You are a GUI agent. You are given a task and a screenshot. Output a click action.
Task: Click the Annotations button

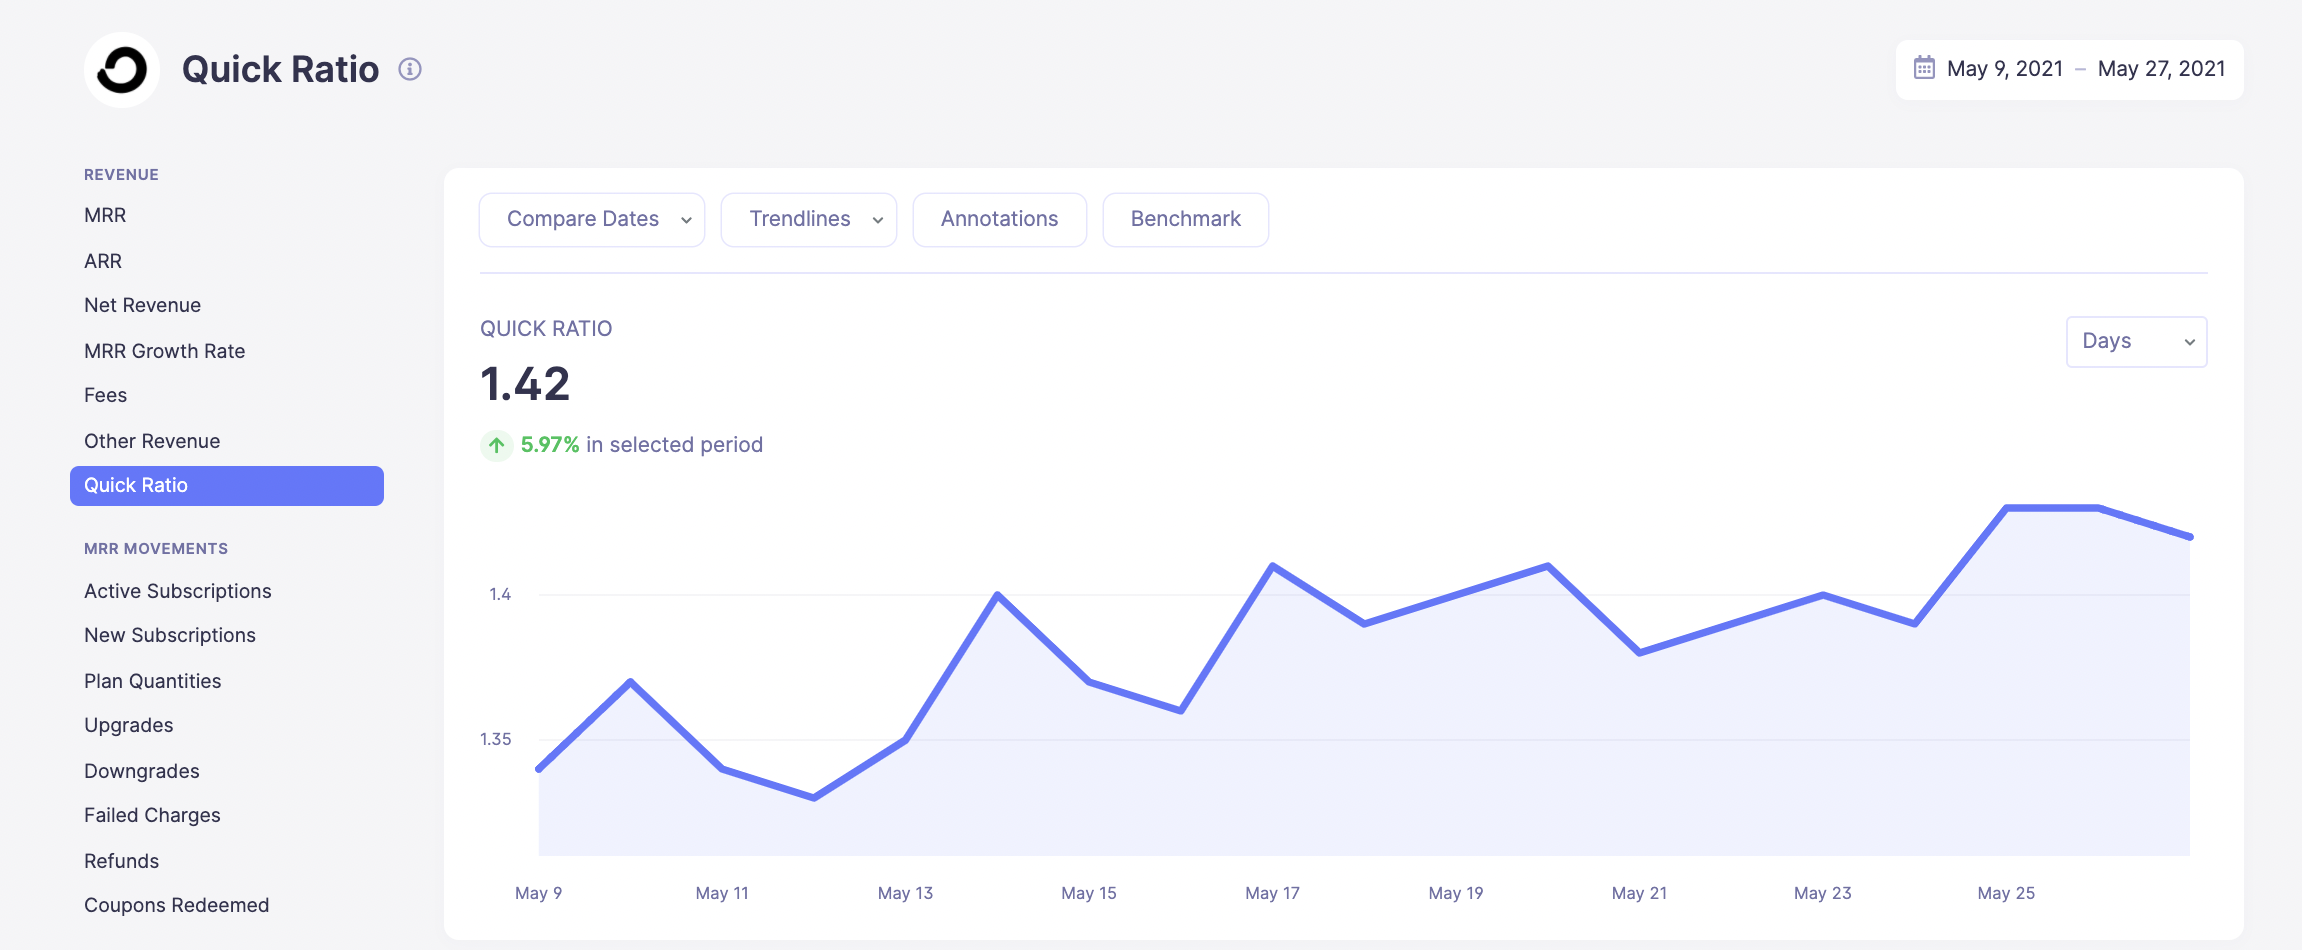[999, 219]
